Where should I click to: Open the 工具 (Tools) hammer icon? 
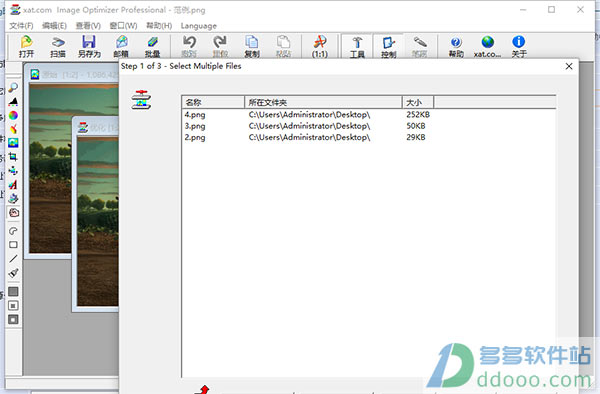(x=357, y=46)
